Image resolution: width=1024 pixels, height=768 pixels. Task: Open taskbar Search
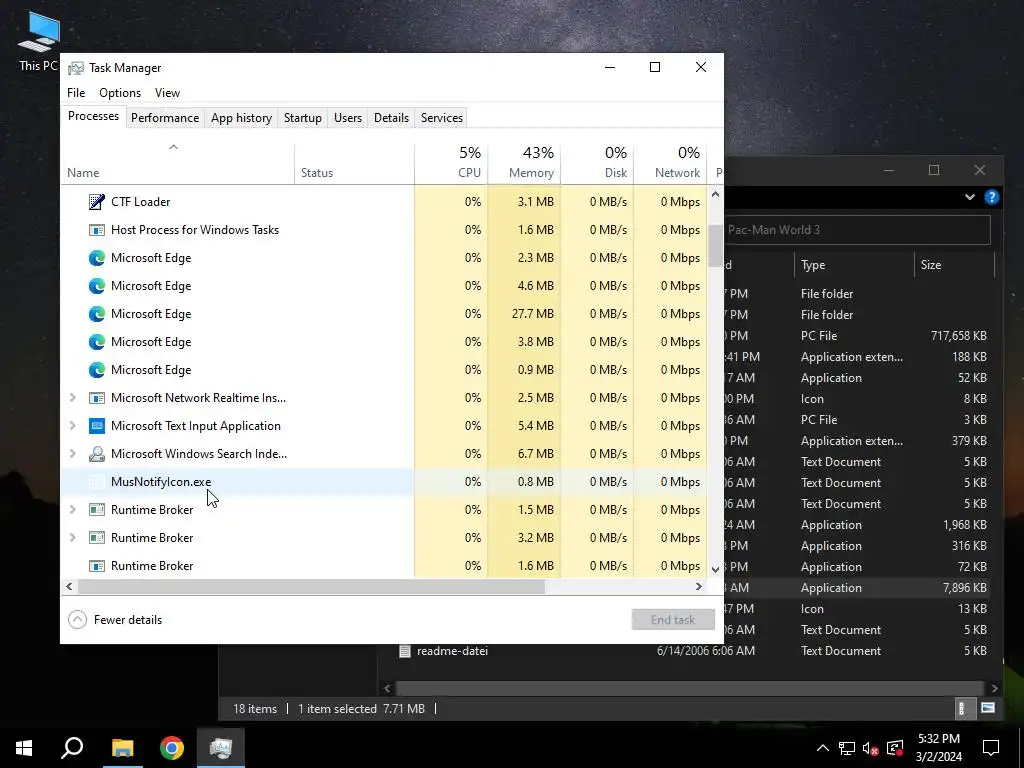pyautogui.click(x=72, y=748)
